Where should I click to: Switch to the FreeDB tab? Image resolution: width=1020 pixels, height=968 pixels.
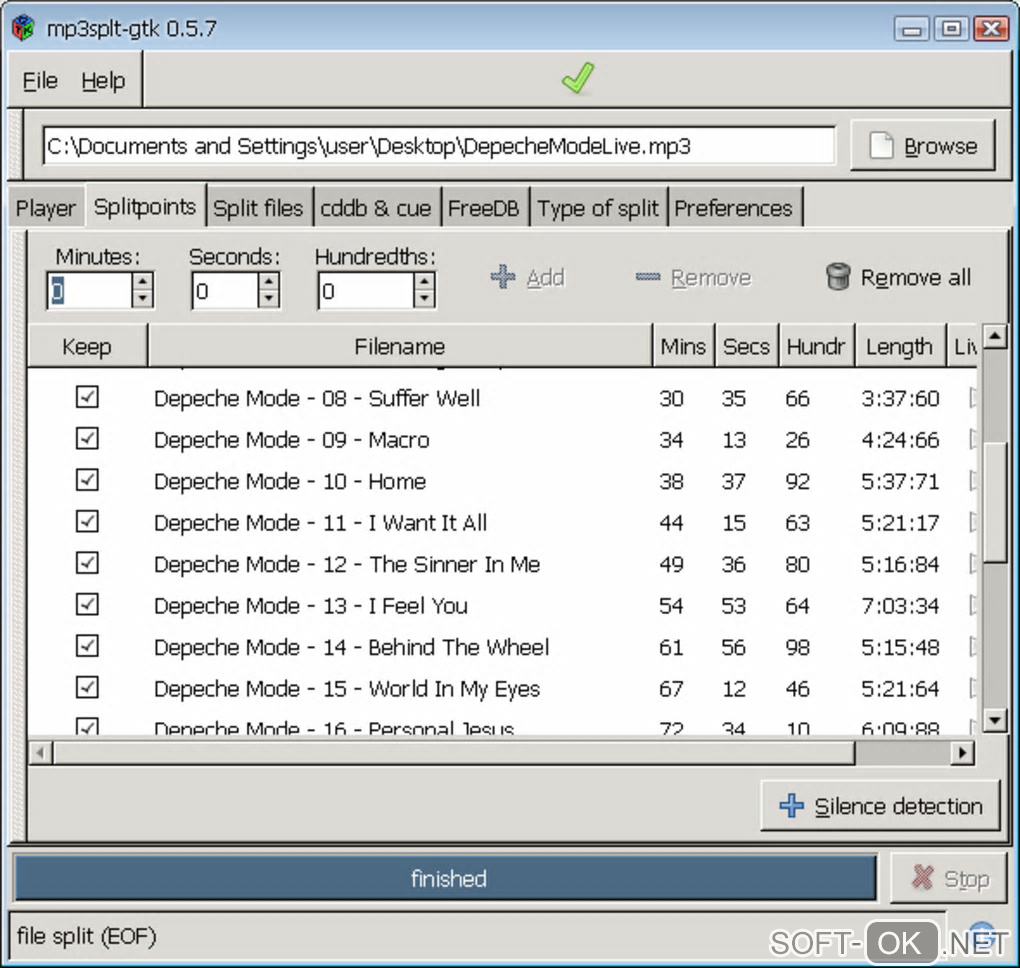click(x=483, y=208)
